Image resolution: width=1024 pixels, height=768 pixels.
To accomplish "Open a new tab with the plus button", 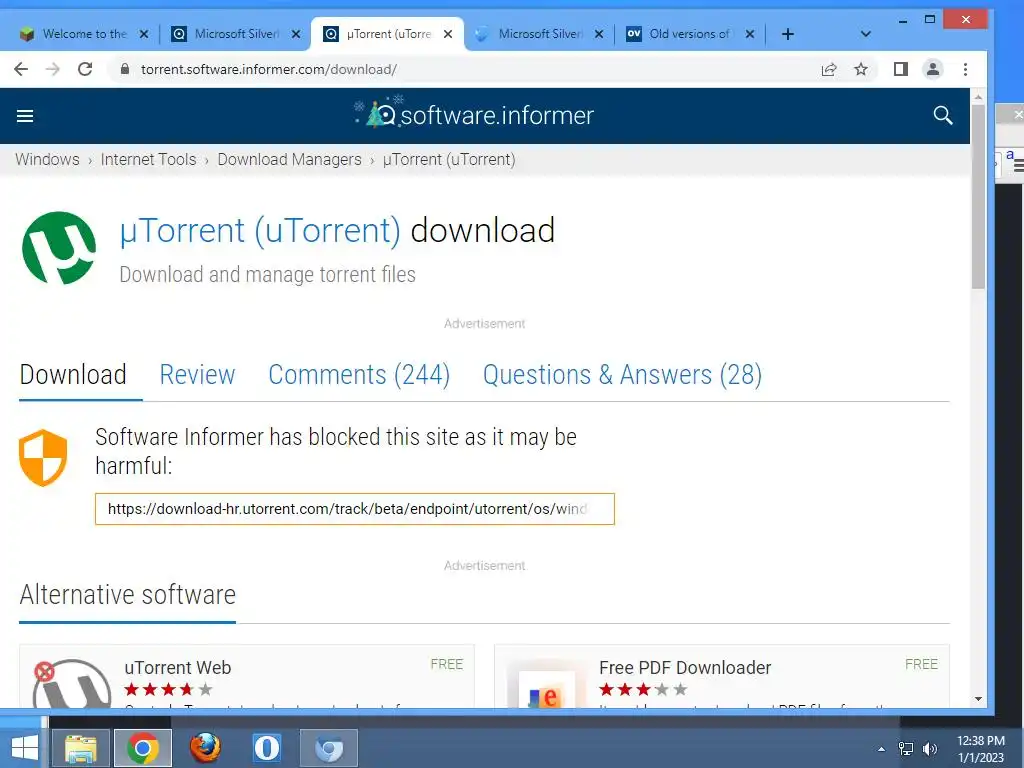I will (x=788, y=34).
